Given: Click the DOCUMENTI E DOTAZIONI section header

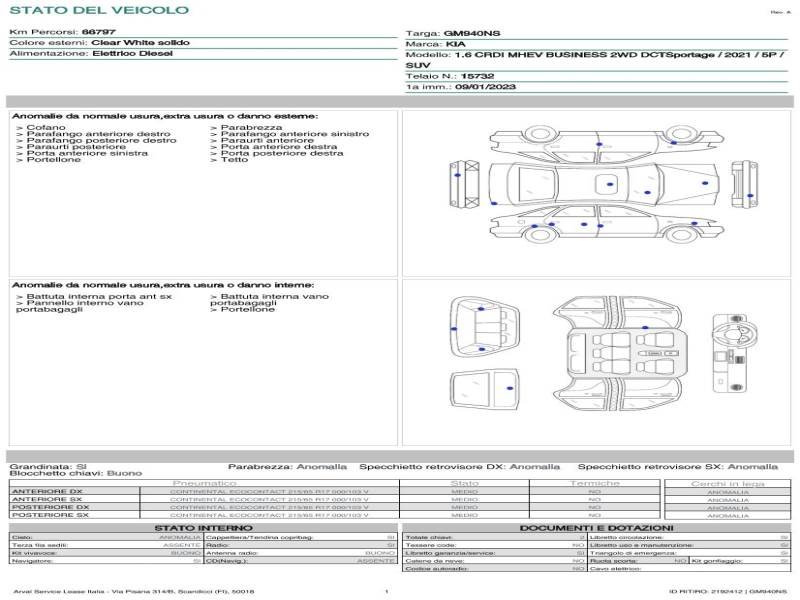Looking at the screenshot, I should [x=596, y=528].
